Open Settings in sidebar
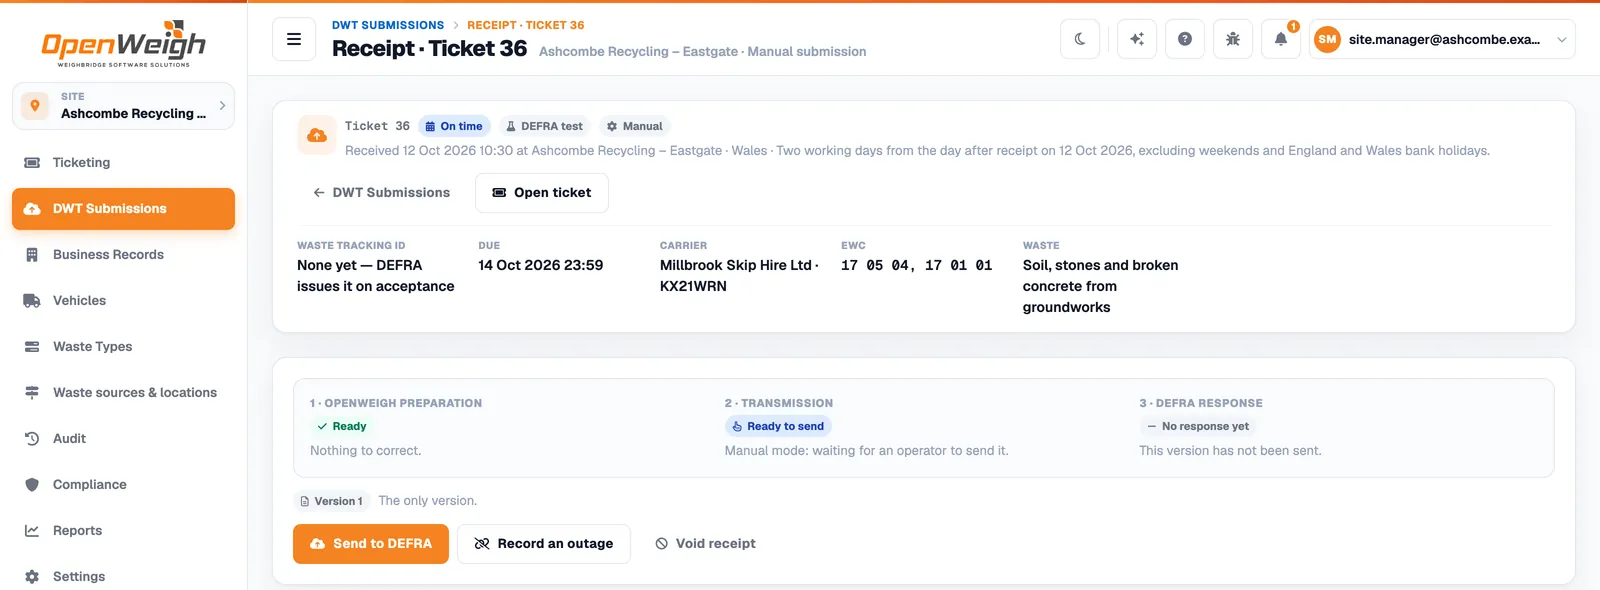Screen dimensions: 1600x590 123,577
